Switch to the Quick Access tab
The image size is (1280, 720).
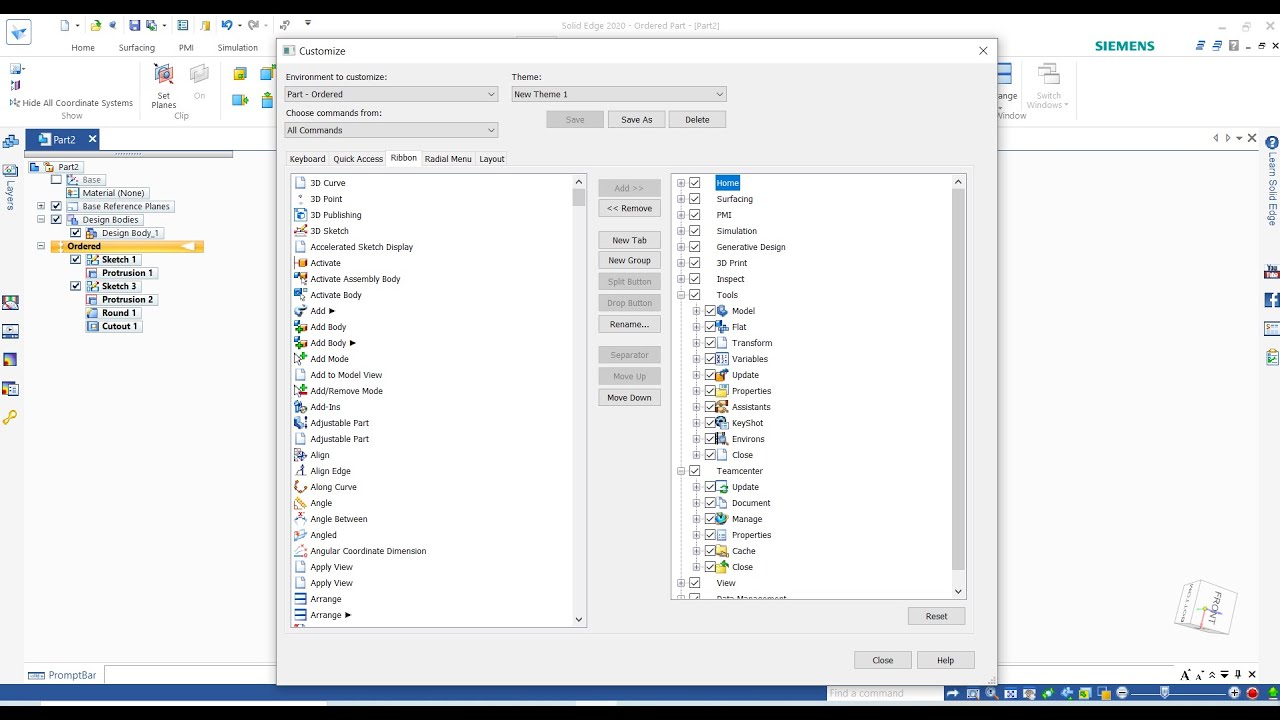[x=358, y=159]
